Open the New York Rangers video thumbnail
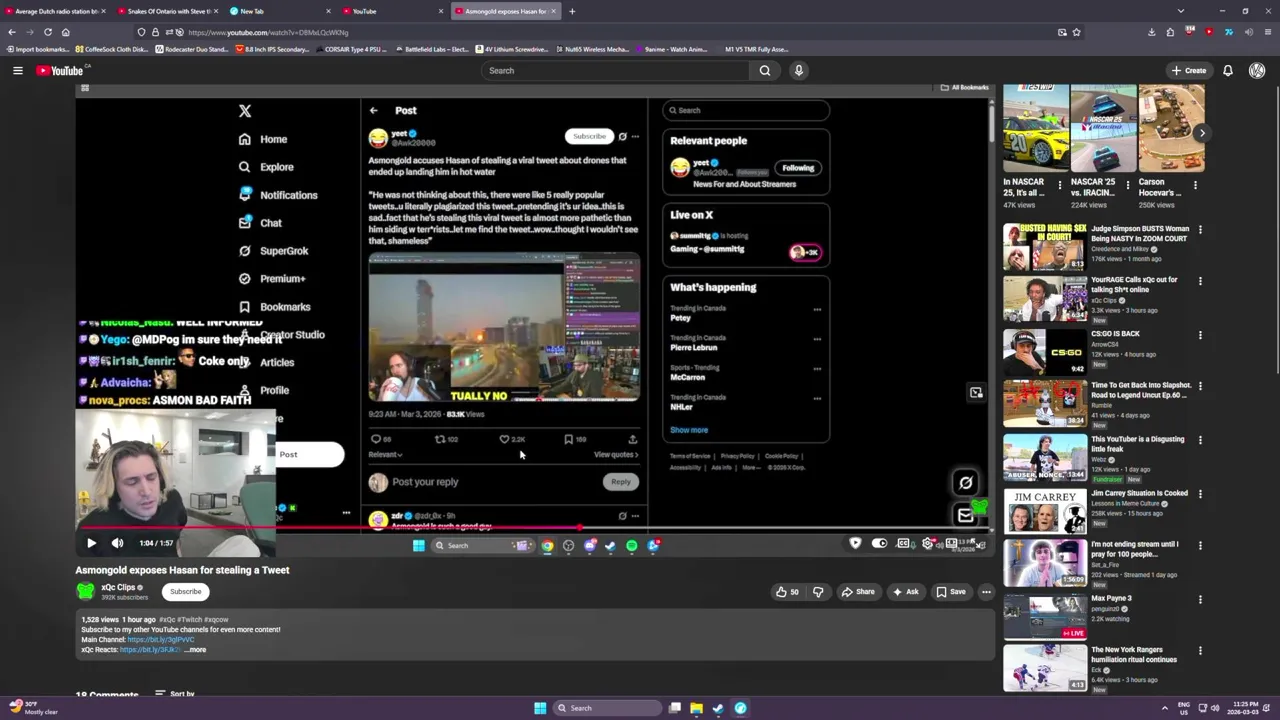 [1045, 668]
